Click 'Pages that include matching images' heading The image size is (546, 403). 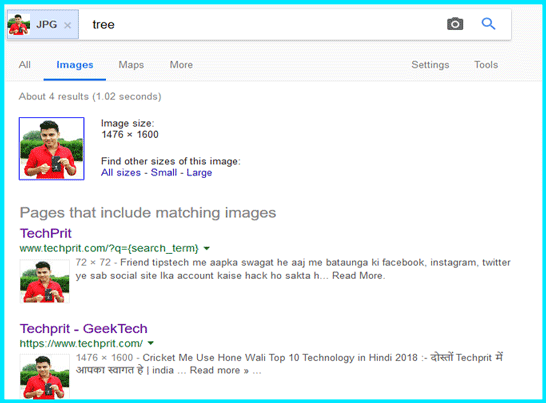tap(148, 212)
